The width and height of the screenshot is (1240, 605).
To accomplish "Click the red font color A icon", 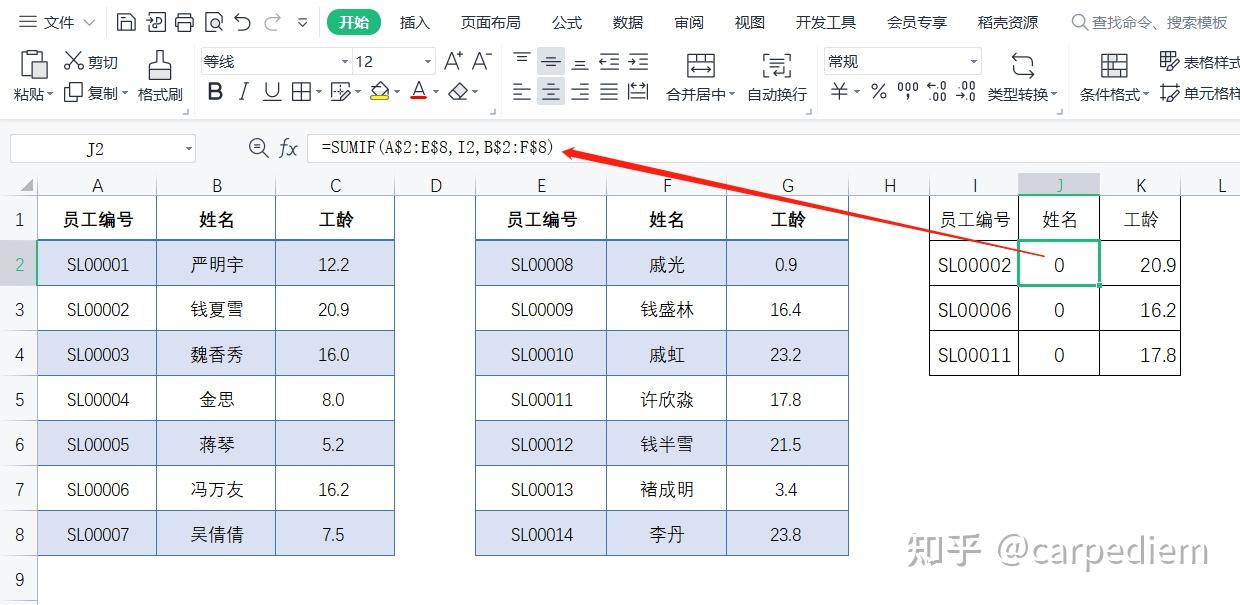I will pos(418,93).
